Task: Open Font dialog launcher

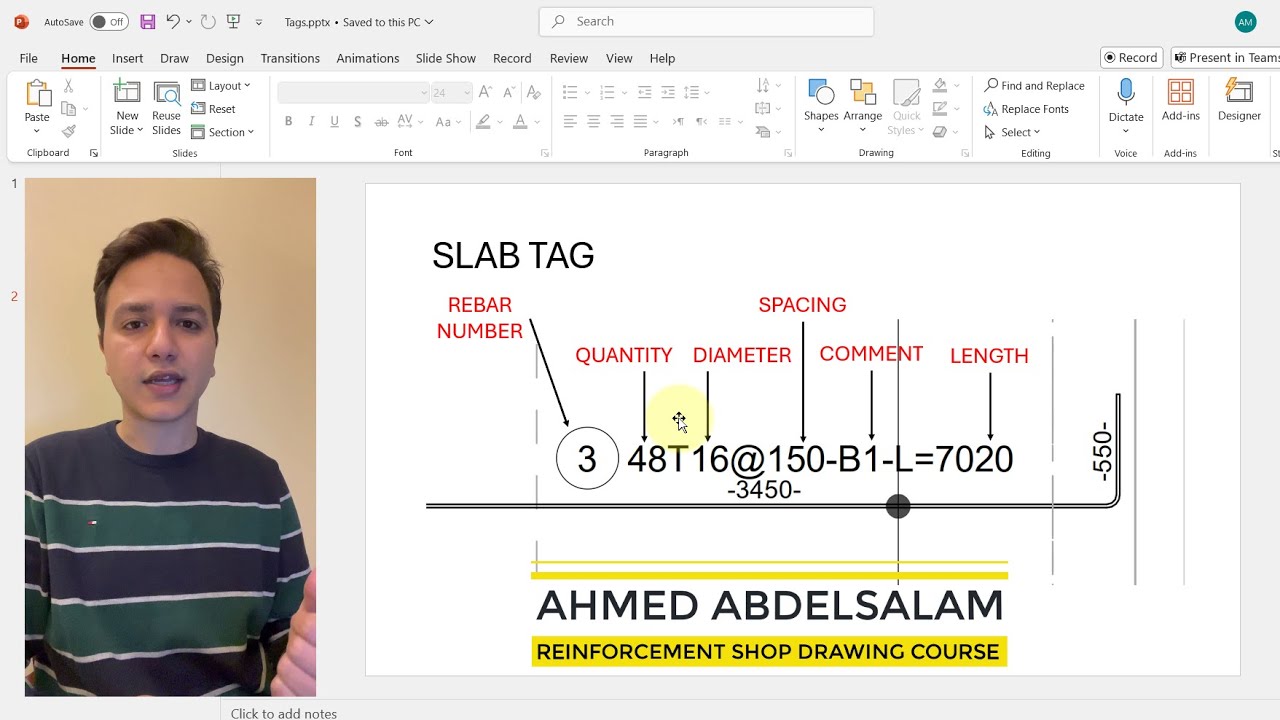Action: tap(545, 153)
